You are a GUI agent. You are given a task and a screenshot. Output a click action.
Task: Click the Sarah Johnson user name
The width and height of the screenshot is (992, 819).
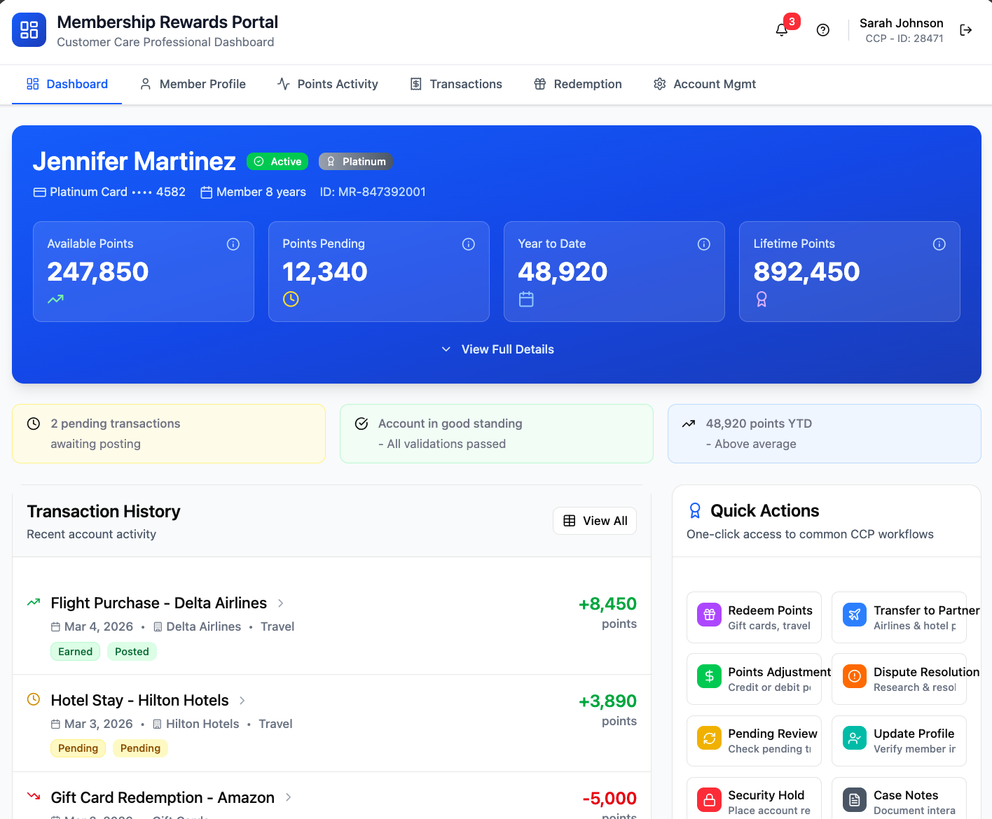click(901, 23)
